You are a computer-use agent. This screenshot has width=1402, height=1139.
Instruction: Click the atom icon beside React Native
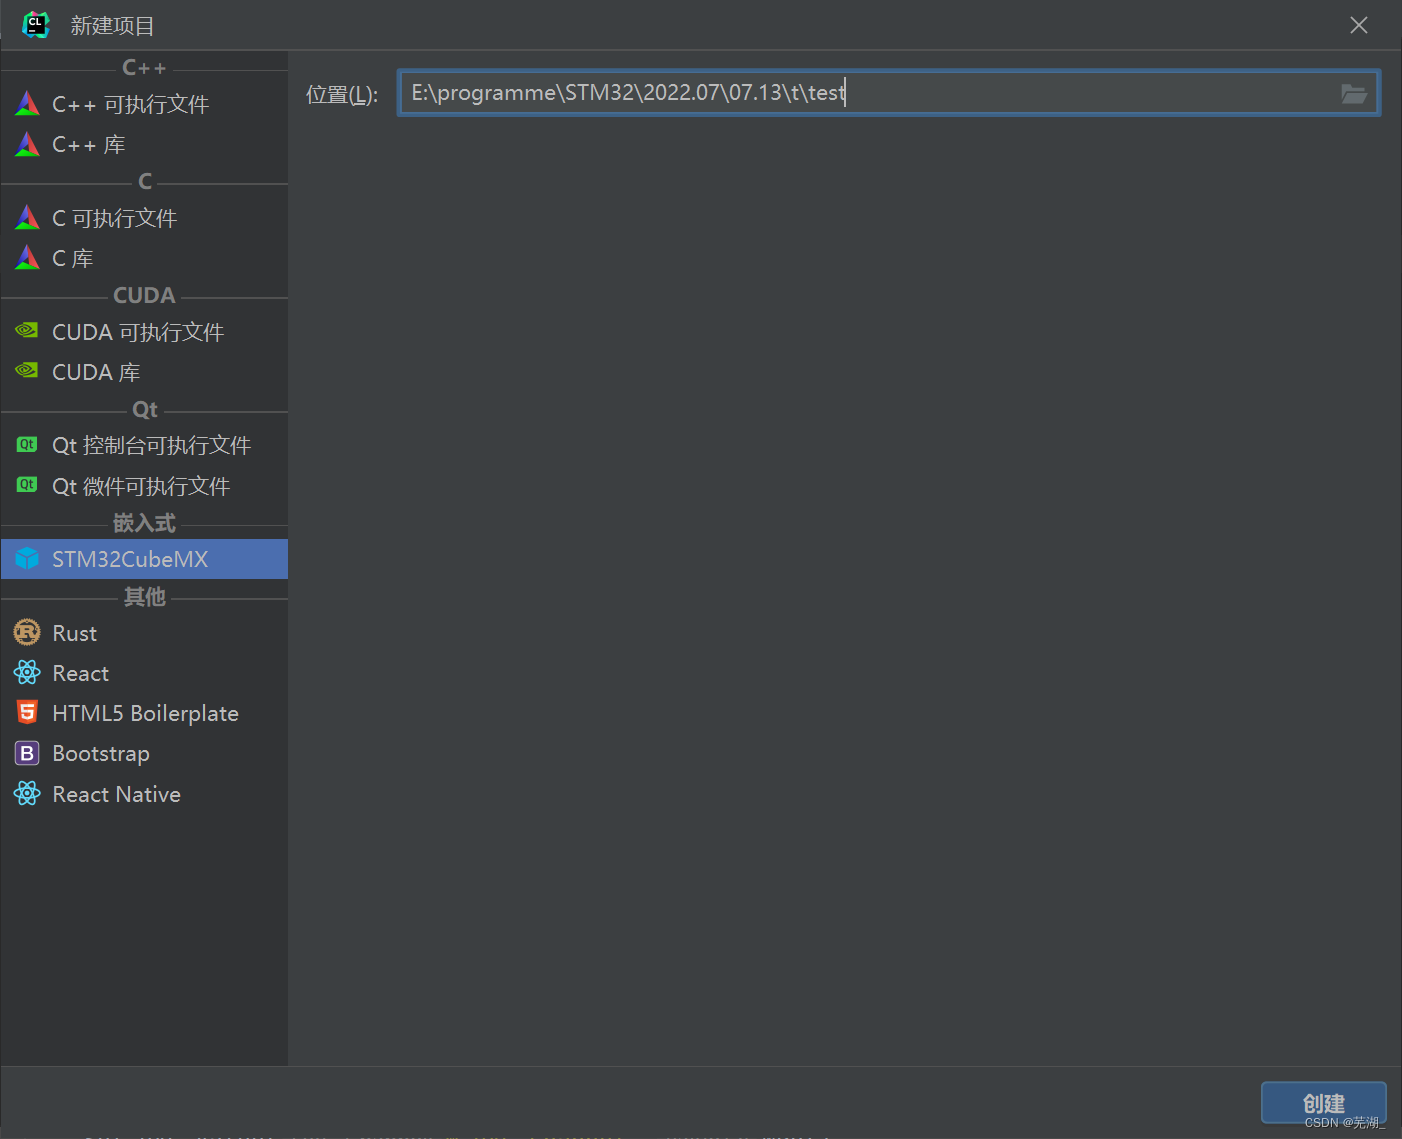[27, 793]
